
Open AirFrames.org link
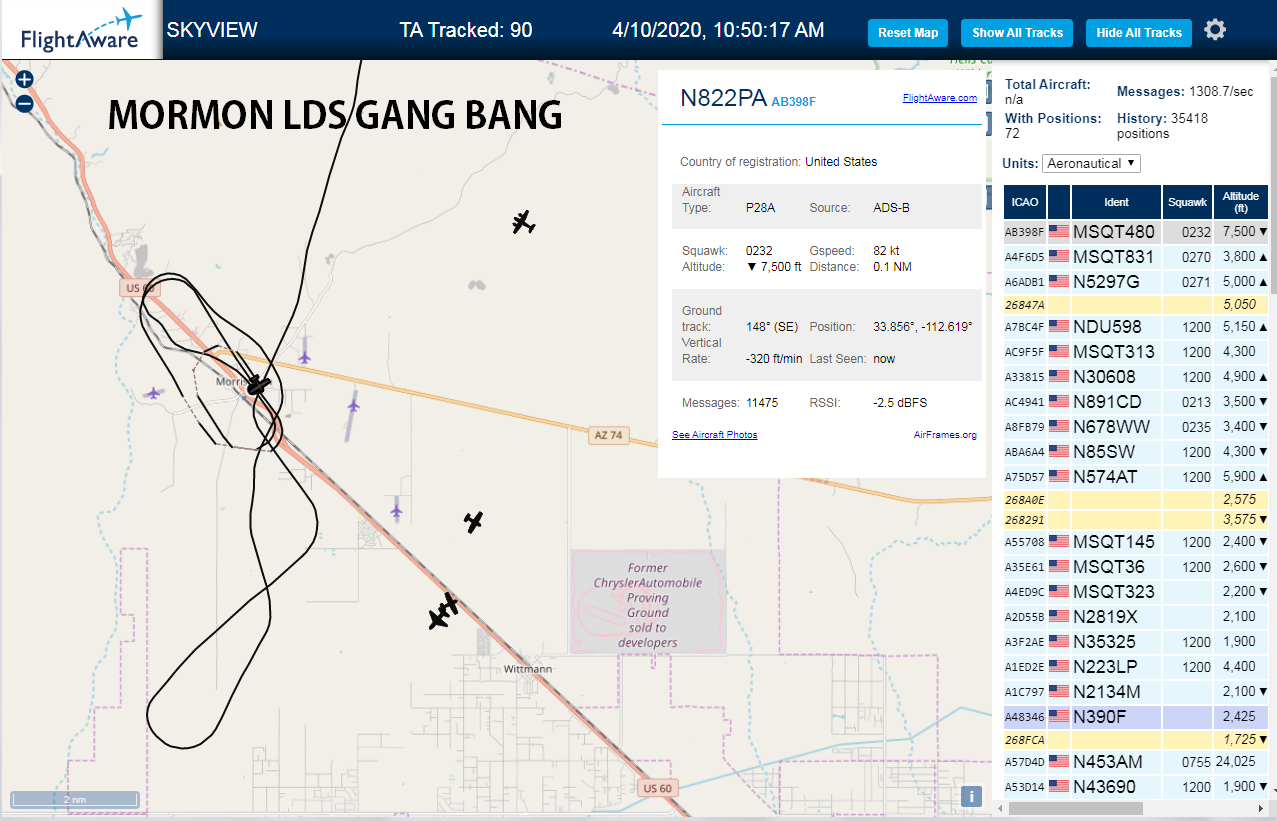coord(945,435)
